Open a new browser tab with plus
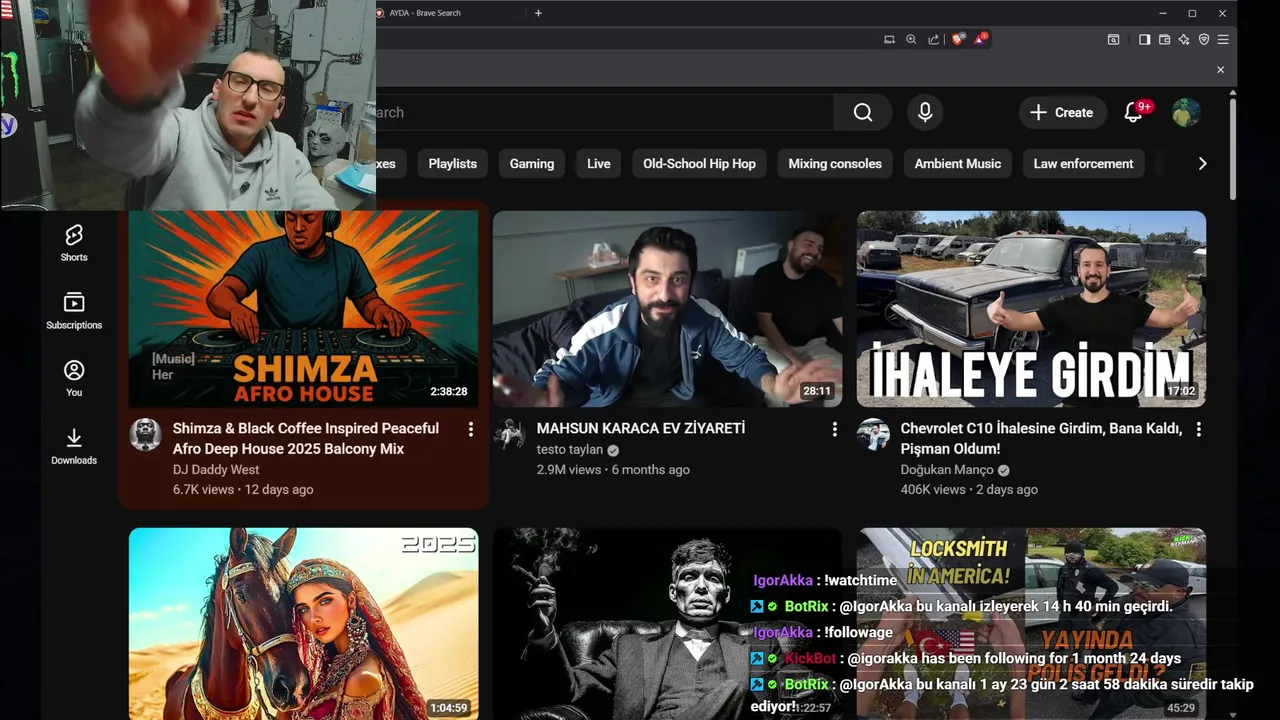Viewport: 1280px width, 720px height. tap(538, 13)
